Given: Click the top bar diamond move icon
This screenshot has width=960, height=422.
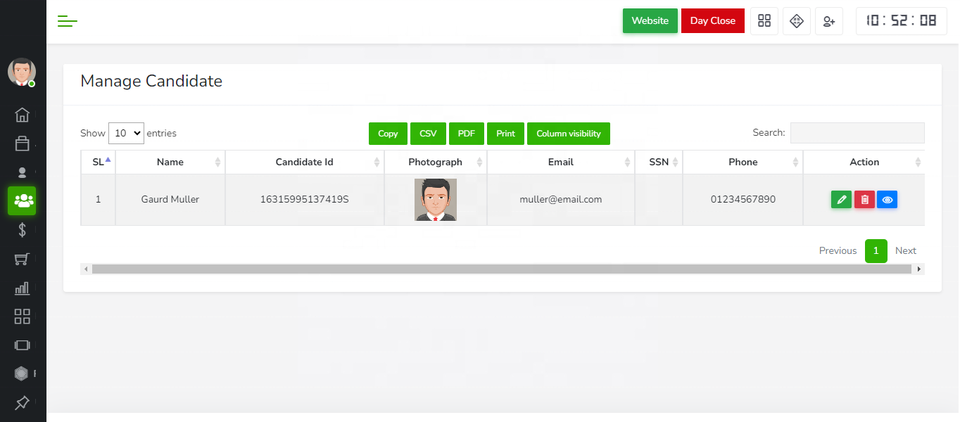Looking at the screenshot, I should pos(797,21).
